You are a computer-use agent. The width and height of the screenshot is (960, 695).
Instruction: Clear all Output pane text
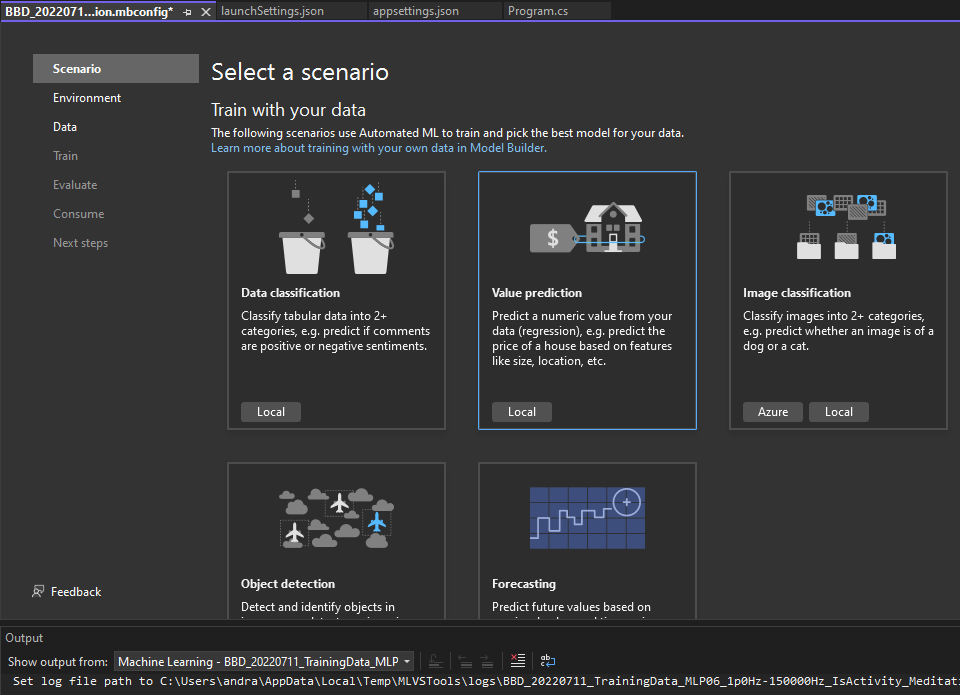[518, 661]
